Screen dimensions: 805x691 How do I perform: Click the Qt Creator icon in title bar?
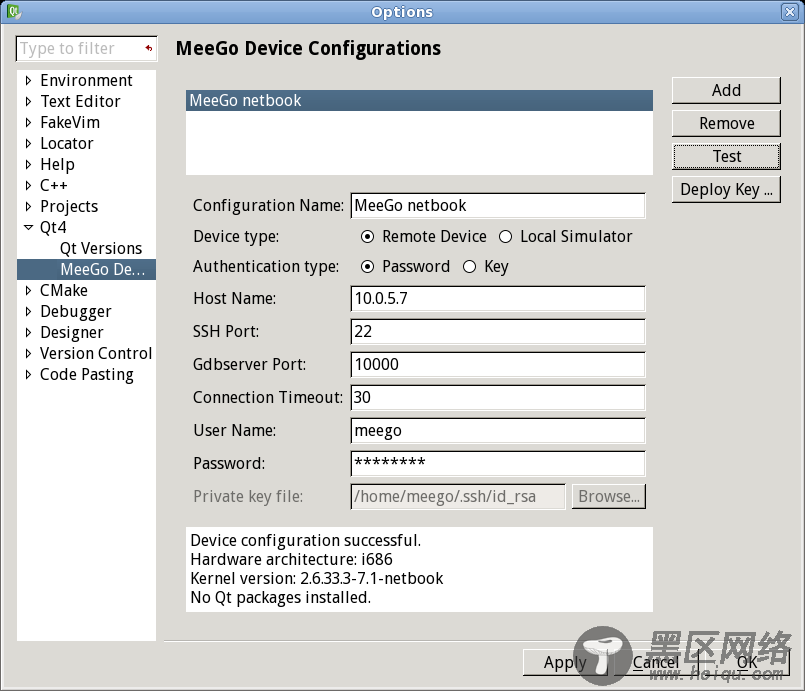coord(14,11)
